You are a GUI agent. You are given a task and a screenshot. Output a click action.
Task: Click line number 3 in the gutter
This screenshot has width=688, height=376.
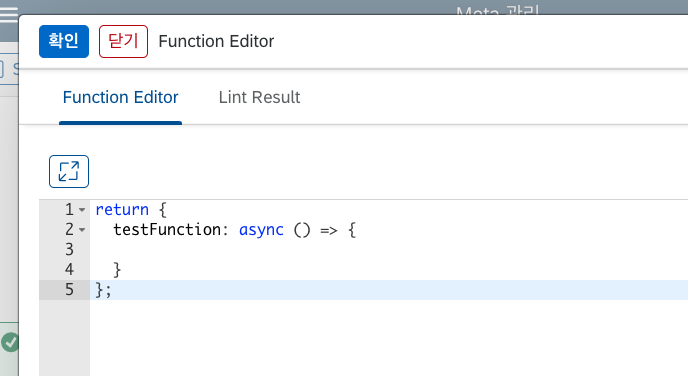coord(69,250)
